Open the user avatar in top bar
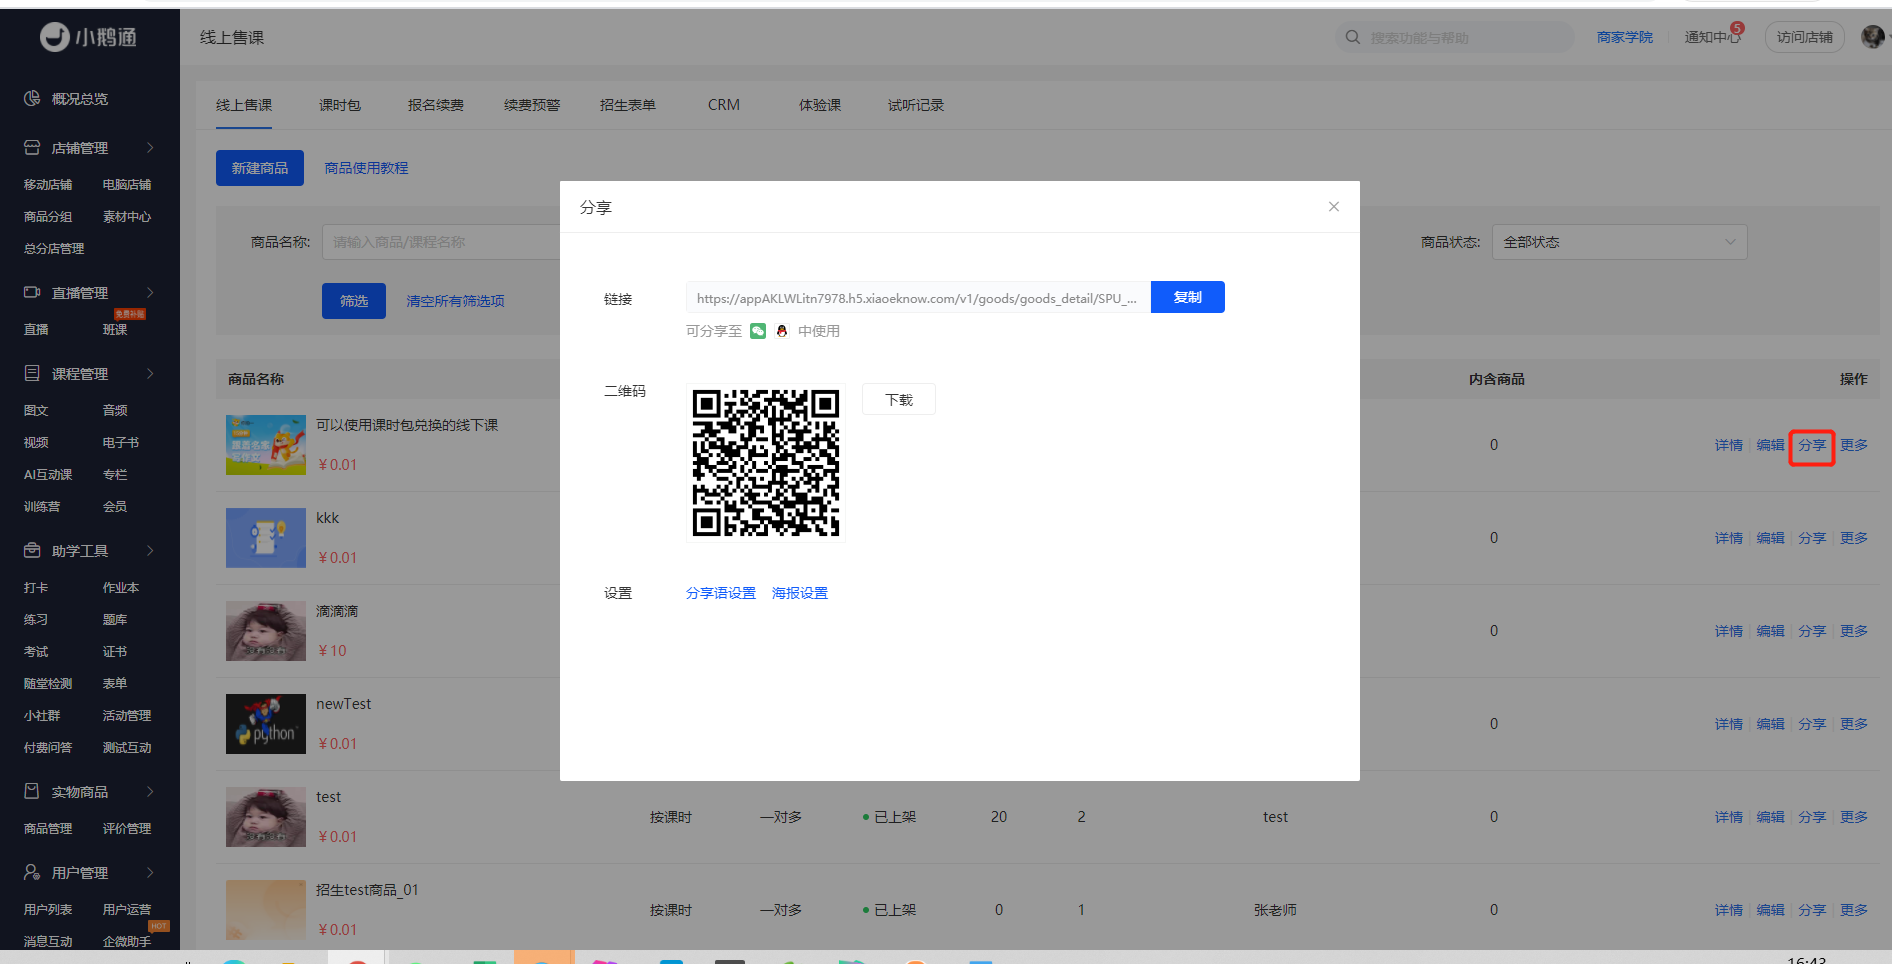The image size is (1892, 964). (1873, 37)
